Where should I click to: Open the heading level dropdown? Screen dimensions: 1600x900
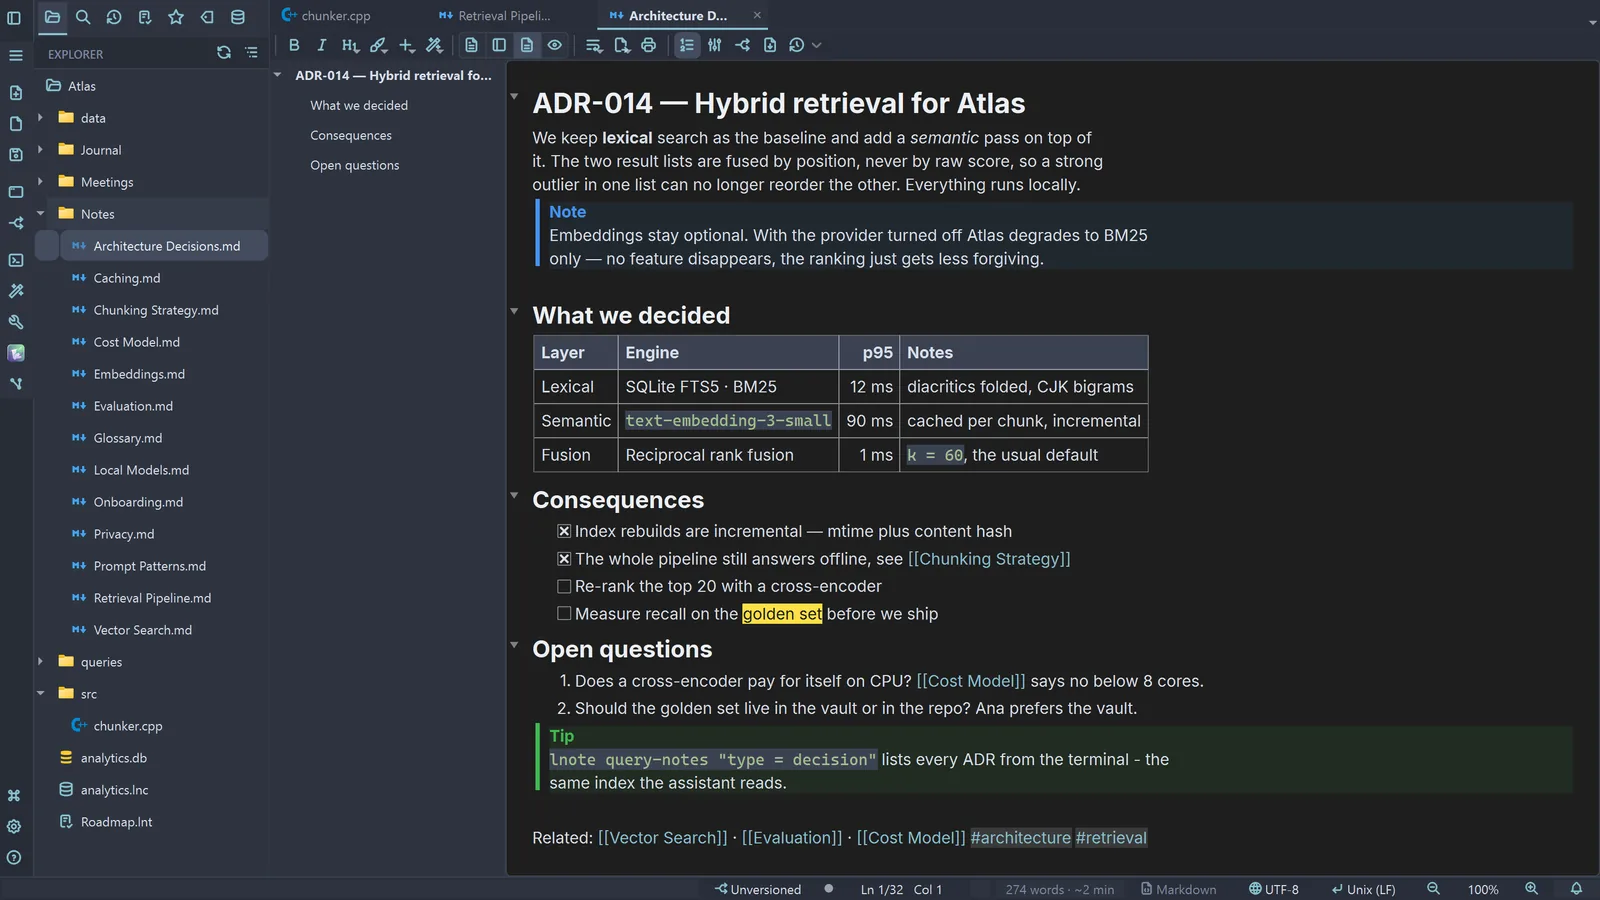pos(350,45)
